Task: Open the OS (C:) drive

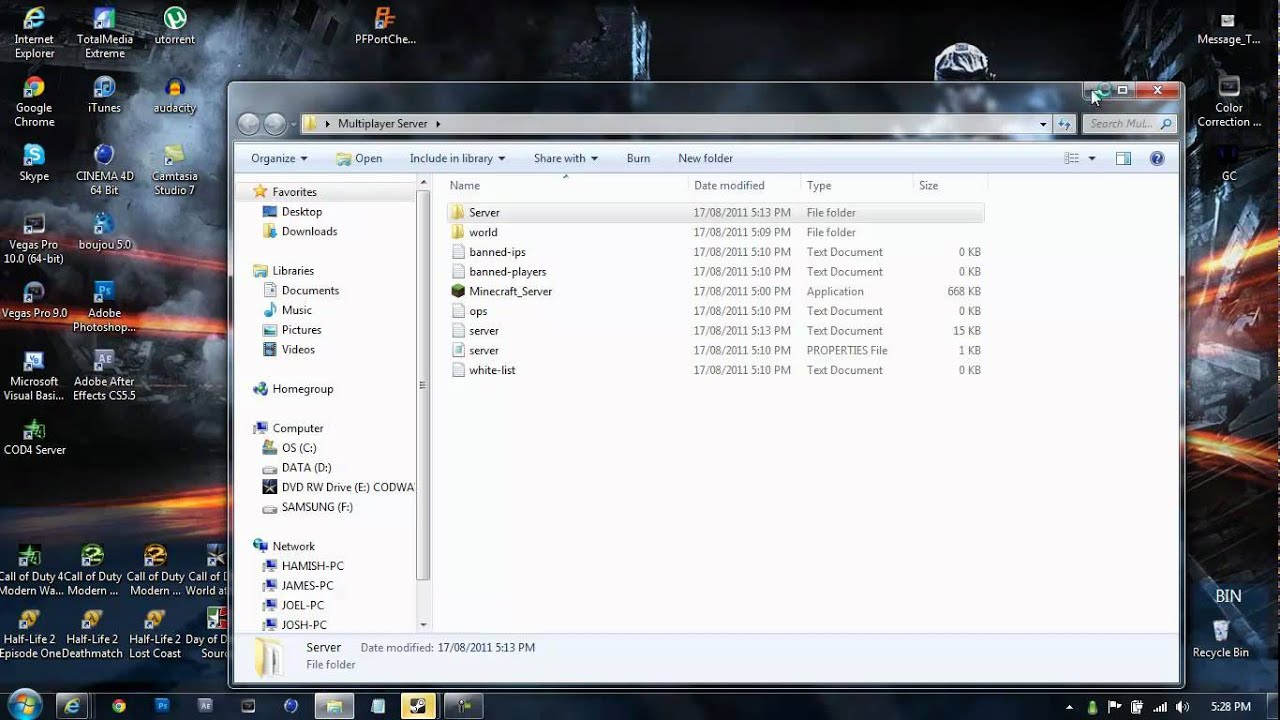Action: (x=289, y=448)
